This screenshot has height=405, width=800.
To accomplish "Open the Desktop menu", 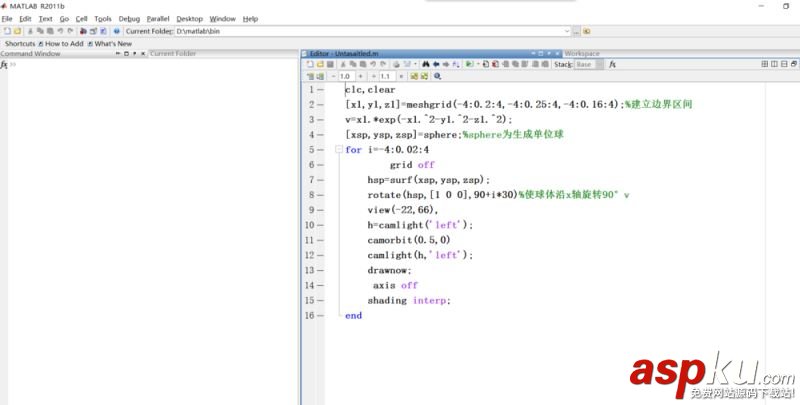I will (190, 19).
